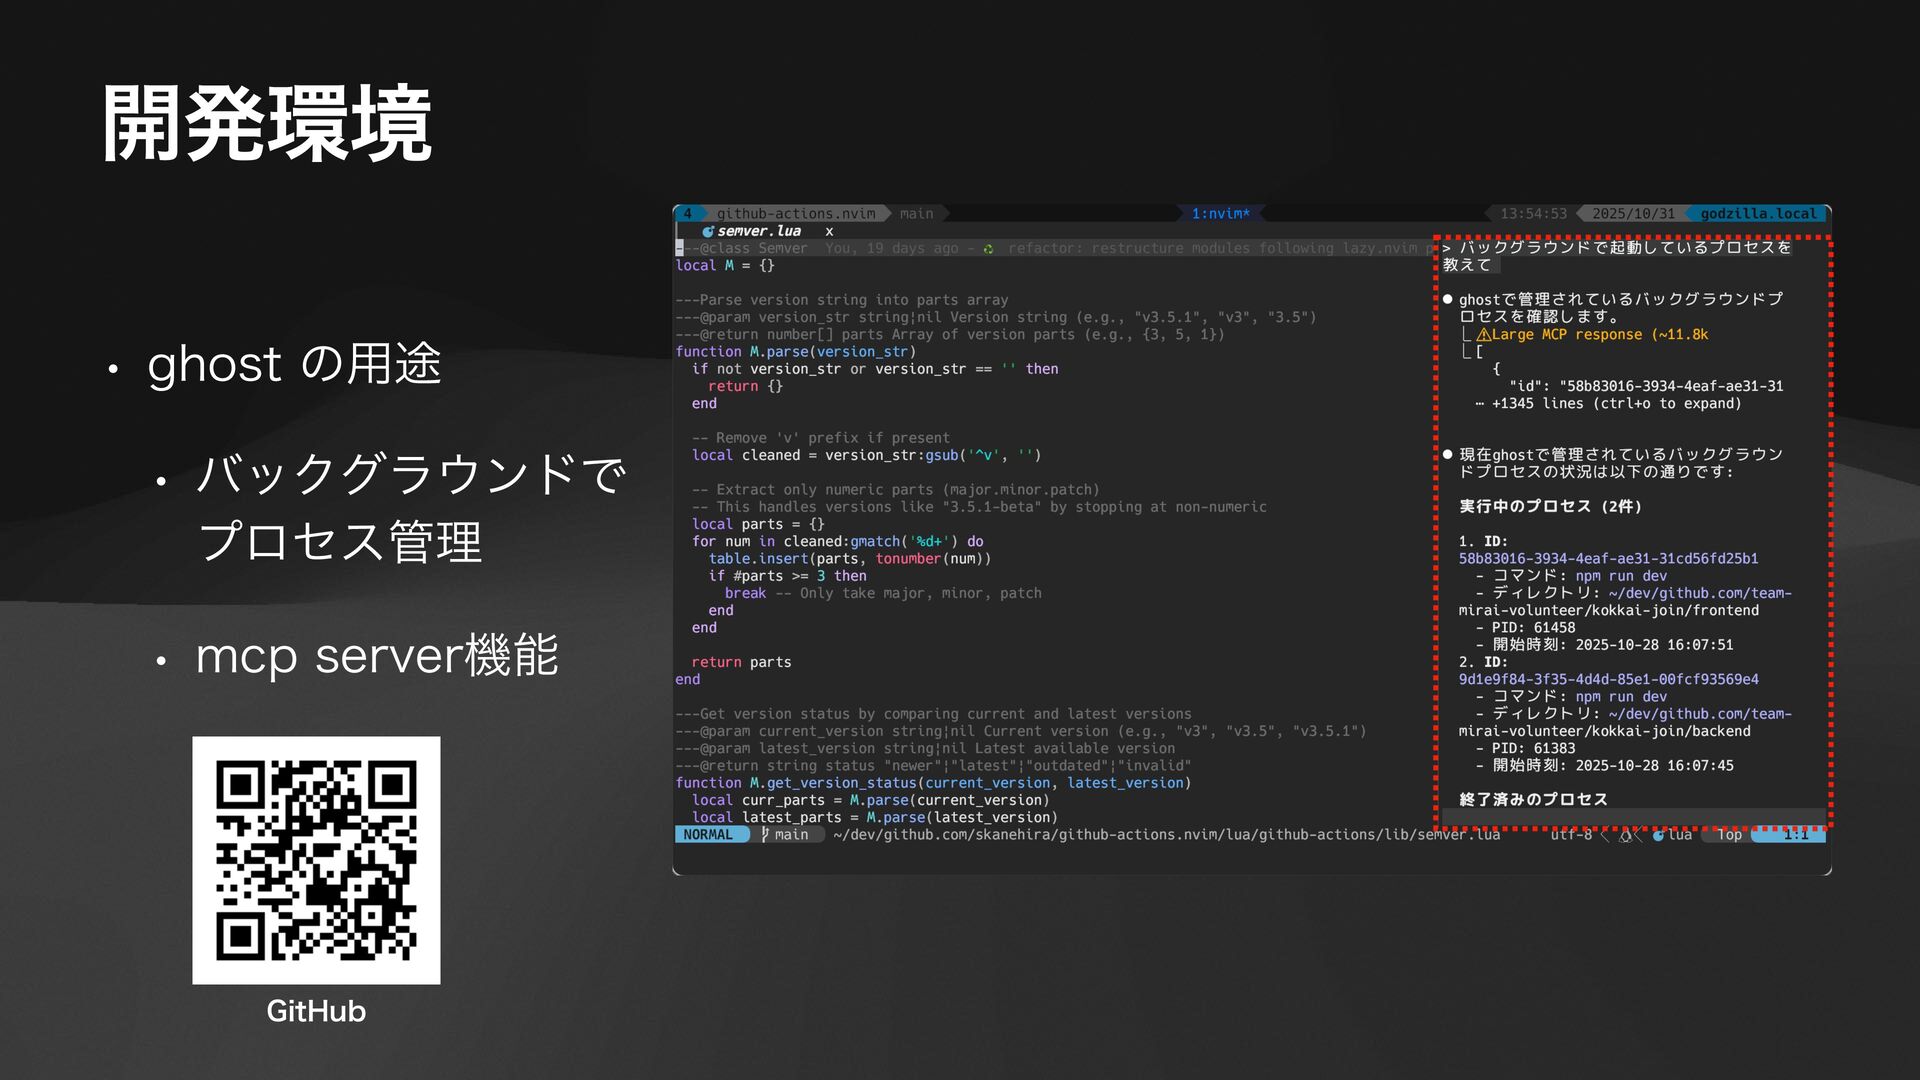Close the semver.lua buffer tab
The height and width of the screenshot is (1080, 1920).
click(x=829, y=231)
